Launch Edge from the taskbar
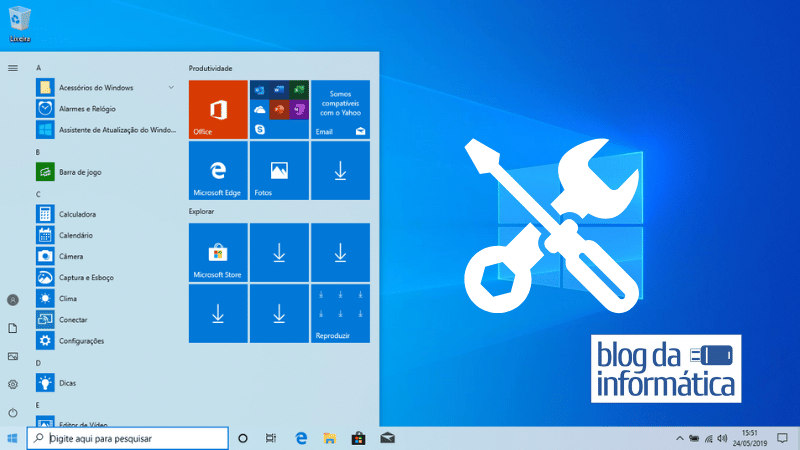This screenshot has height=450, width=800. 301,438
